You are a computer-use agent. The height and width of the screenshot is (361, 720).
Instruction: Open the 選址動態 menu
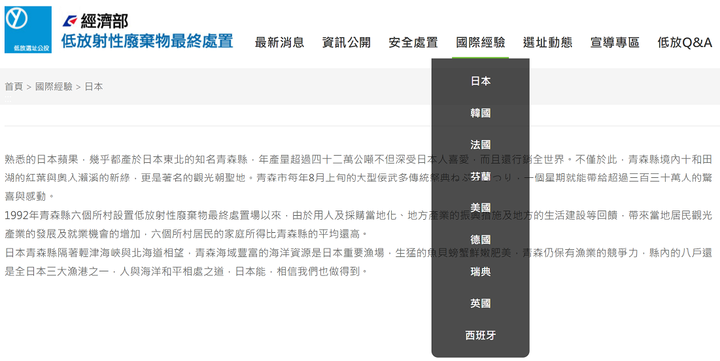point(547,43)
